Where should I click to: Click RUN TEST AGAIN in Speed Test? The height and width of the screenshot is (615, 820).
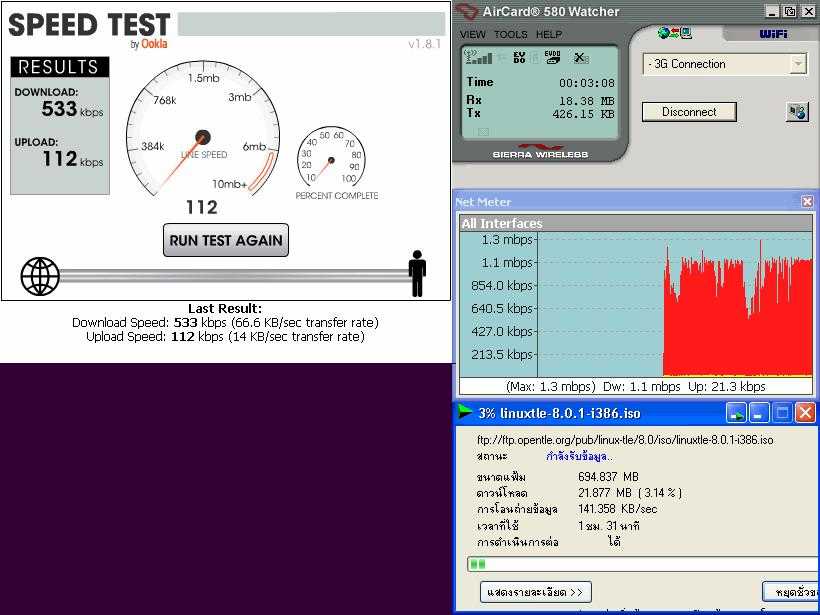point(226,240)
